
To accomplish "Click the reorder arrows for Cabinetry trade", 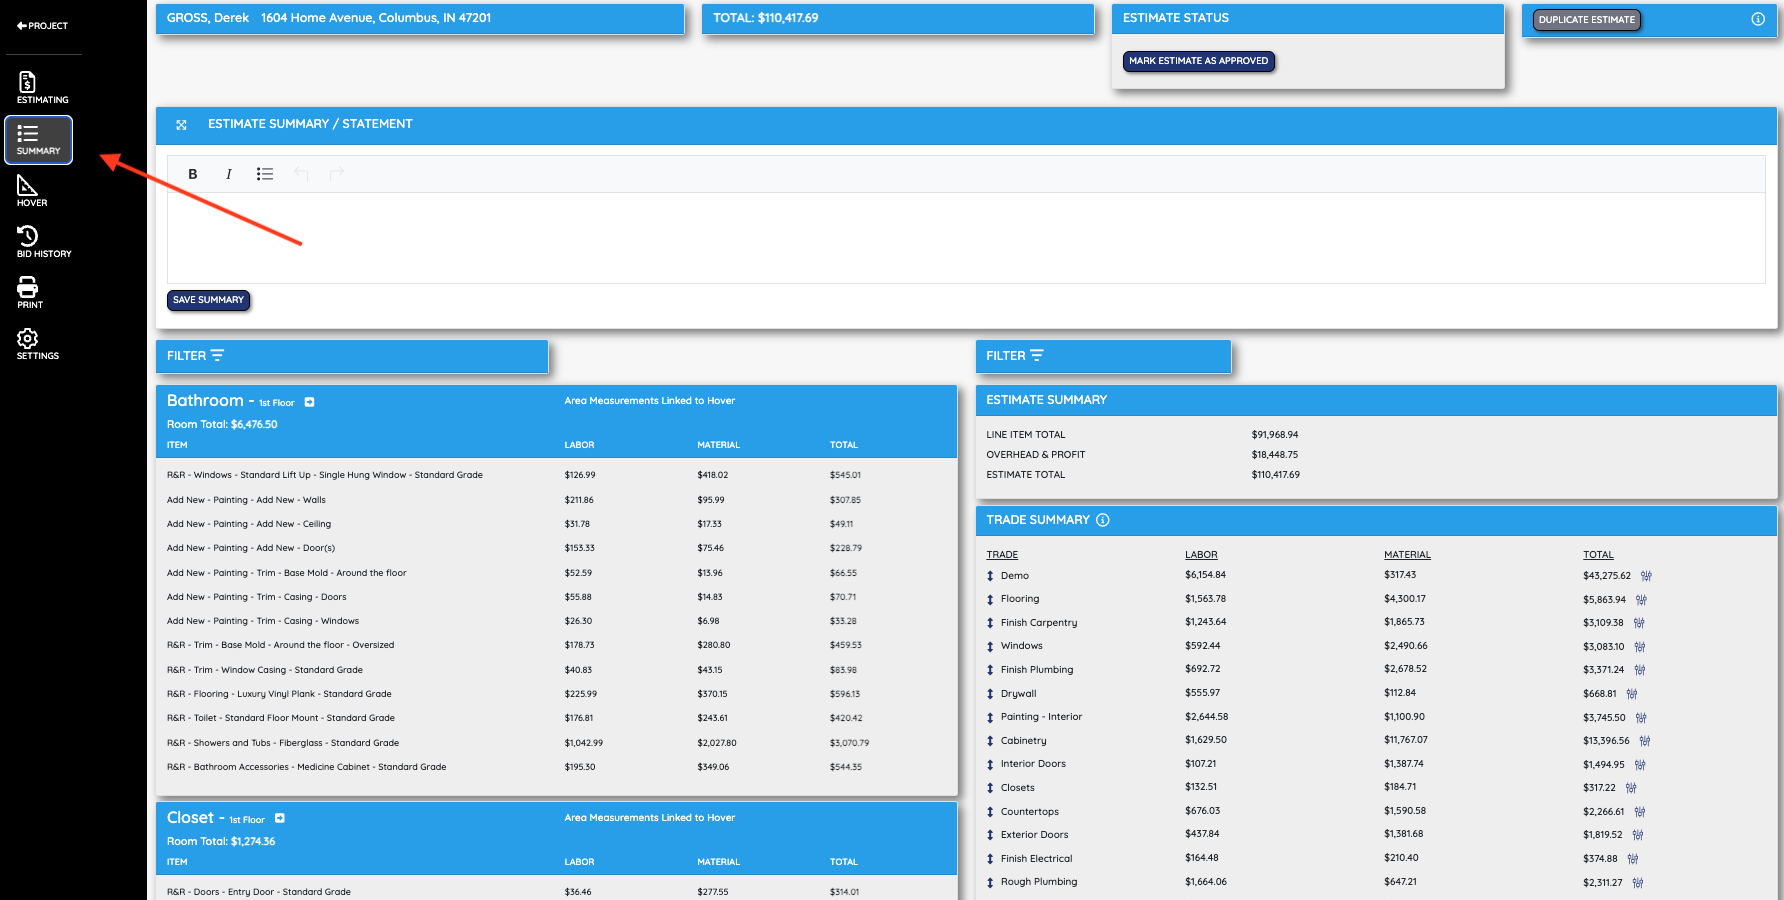I will [990, 741].
